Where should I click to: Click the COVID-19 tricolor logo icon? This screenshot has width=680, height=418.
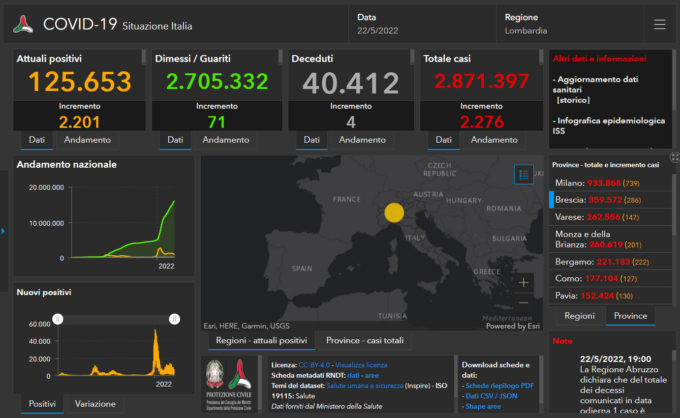pyautogui.click(x=23, y=25)
